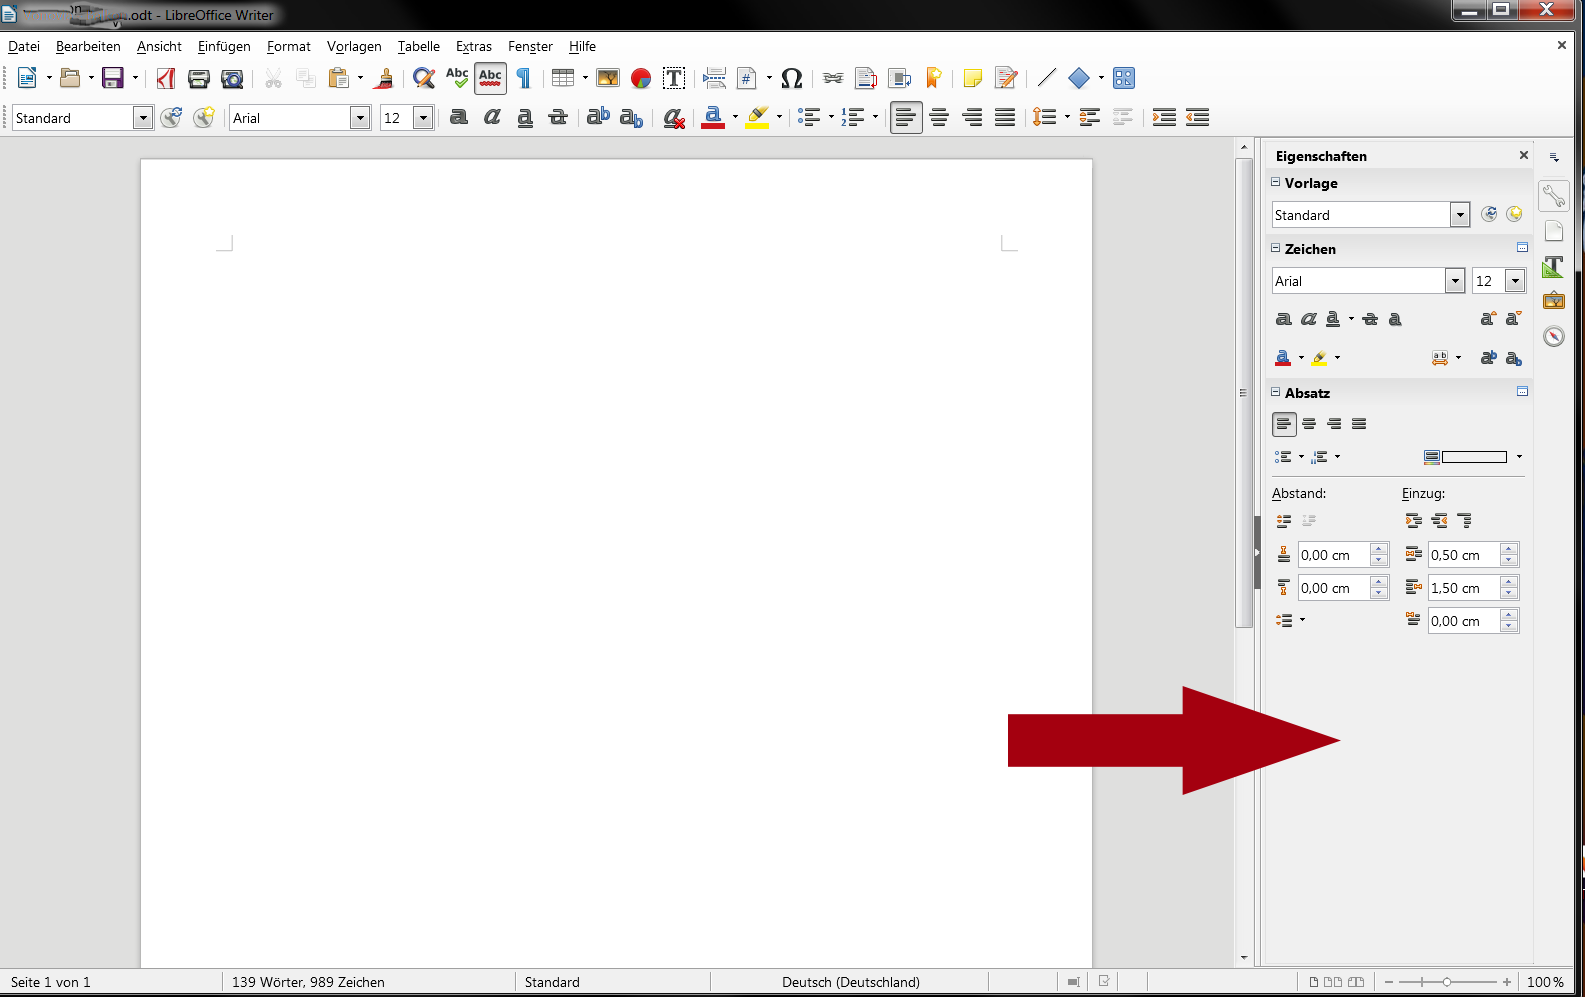Insert special character Omega icon
This screenshot has width=1585, height=997.
coord(791,78)
